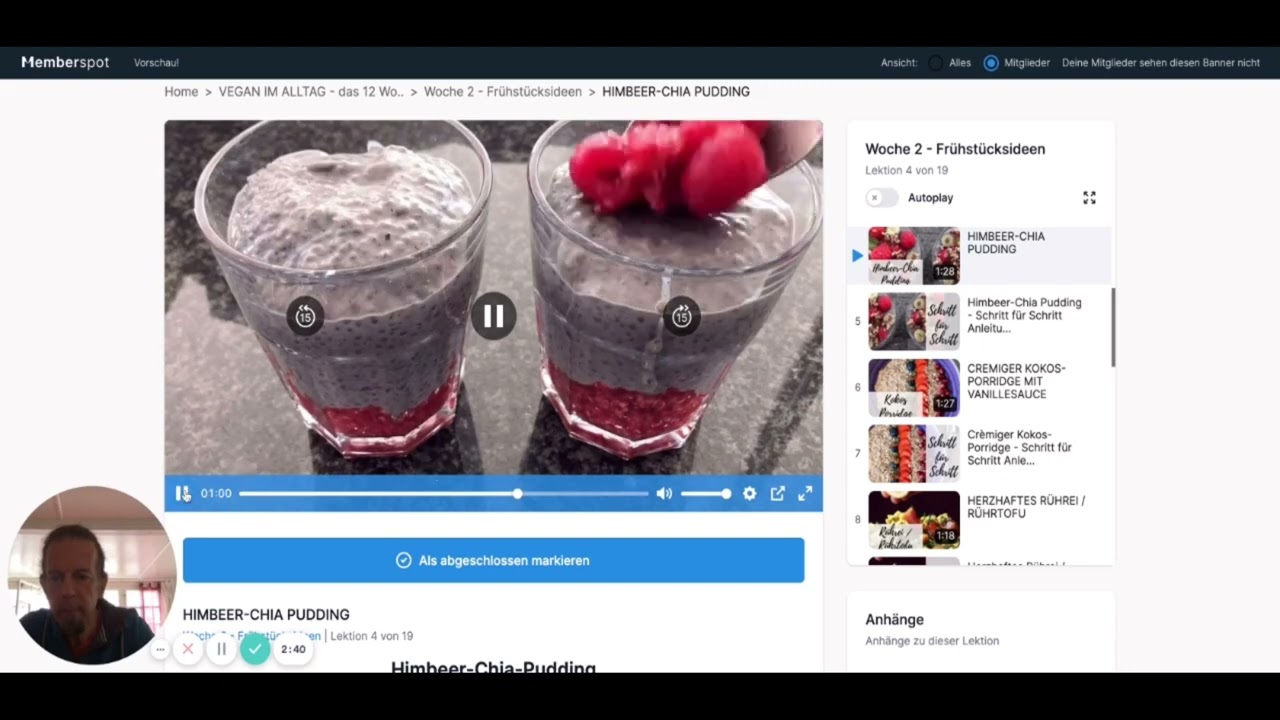Open Woche 2 - Frühstücksideen breadcrumb
This screenshot has width=1280, height=720.
point(503,91)
